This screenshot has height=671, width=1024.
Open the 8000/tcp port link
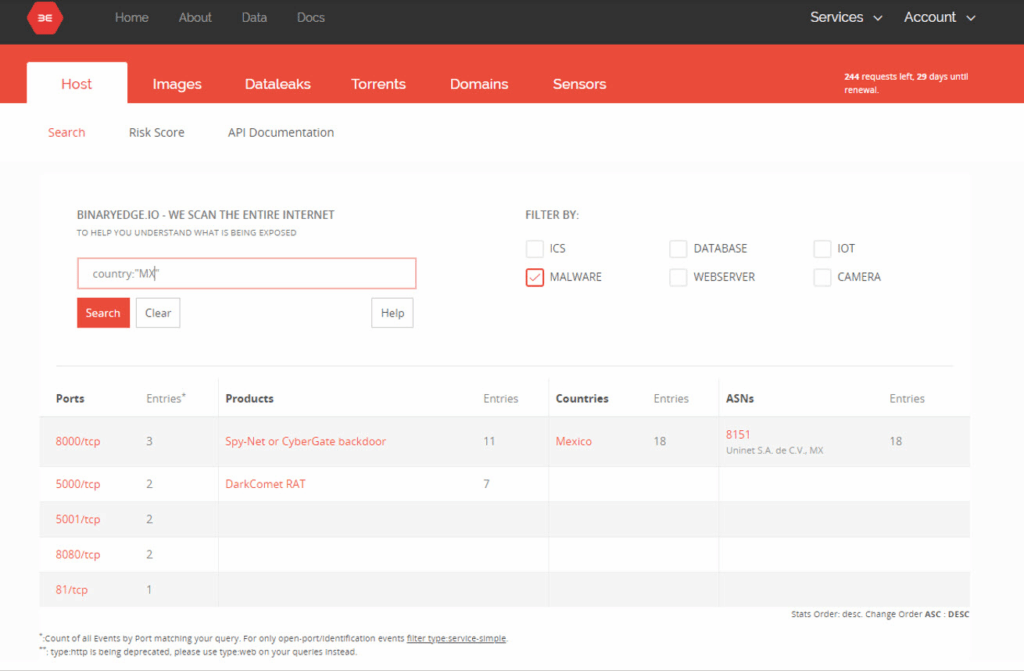pos(78,442)
